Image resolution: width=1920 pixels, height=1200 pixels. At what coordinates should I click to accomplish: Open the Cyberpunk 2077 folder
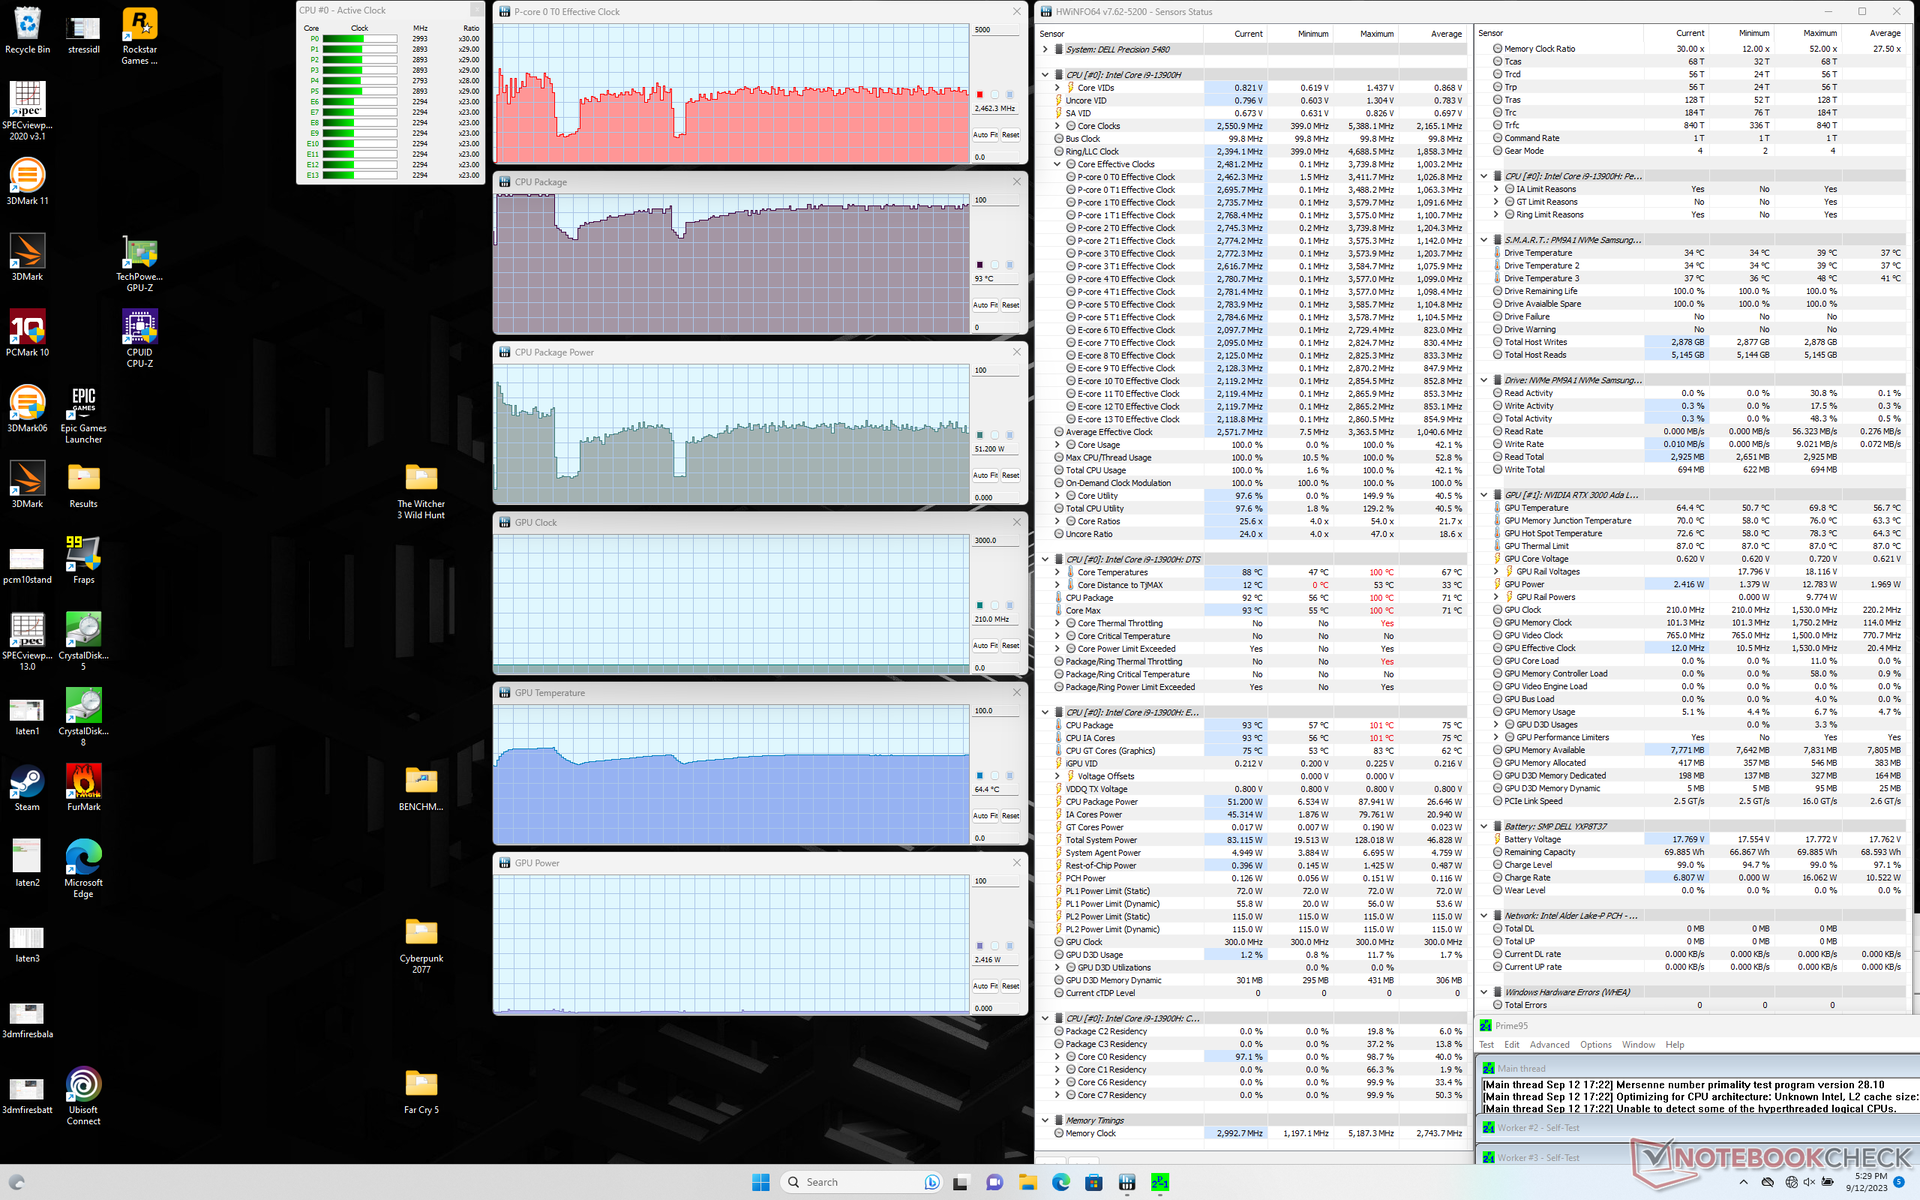pos(421,934)
